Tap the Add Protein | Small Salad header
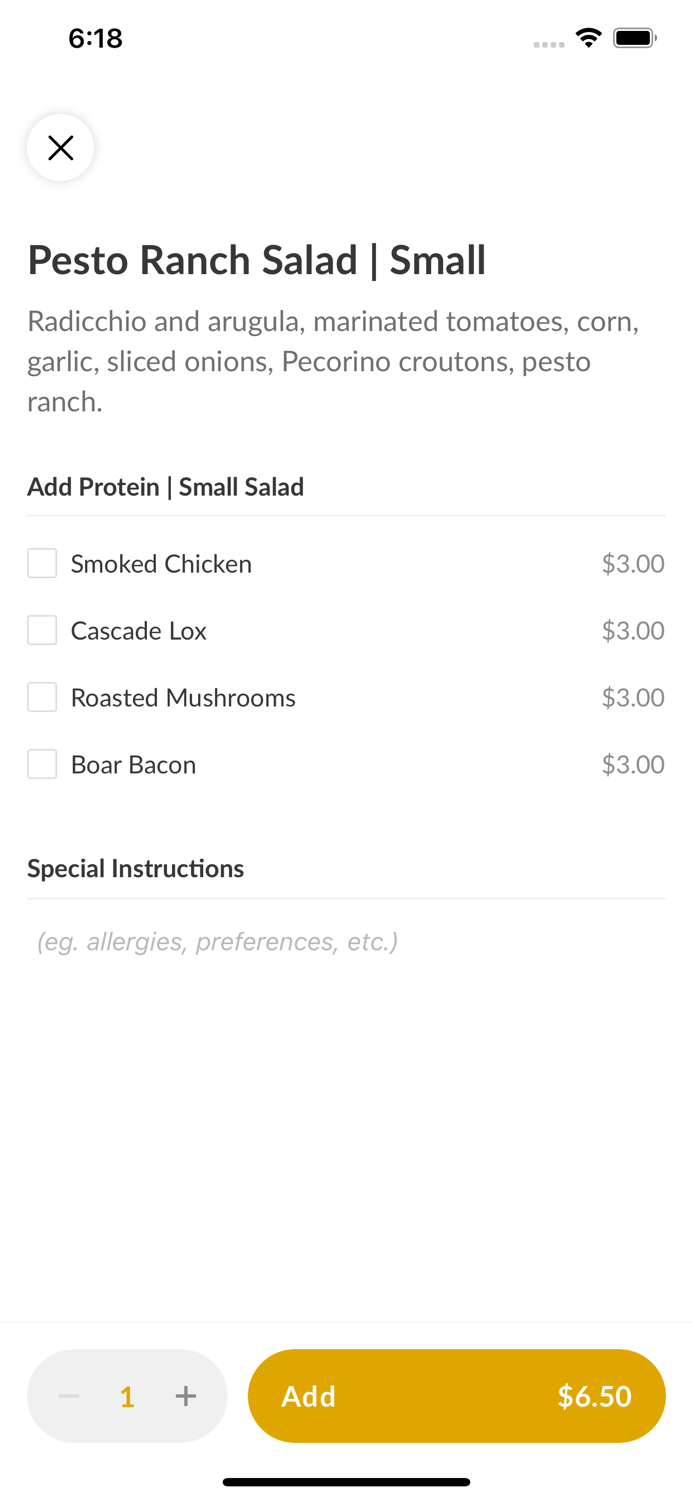Viewport: 693px width, 1500px height. click(x=166, y=487)
